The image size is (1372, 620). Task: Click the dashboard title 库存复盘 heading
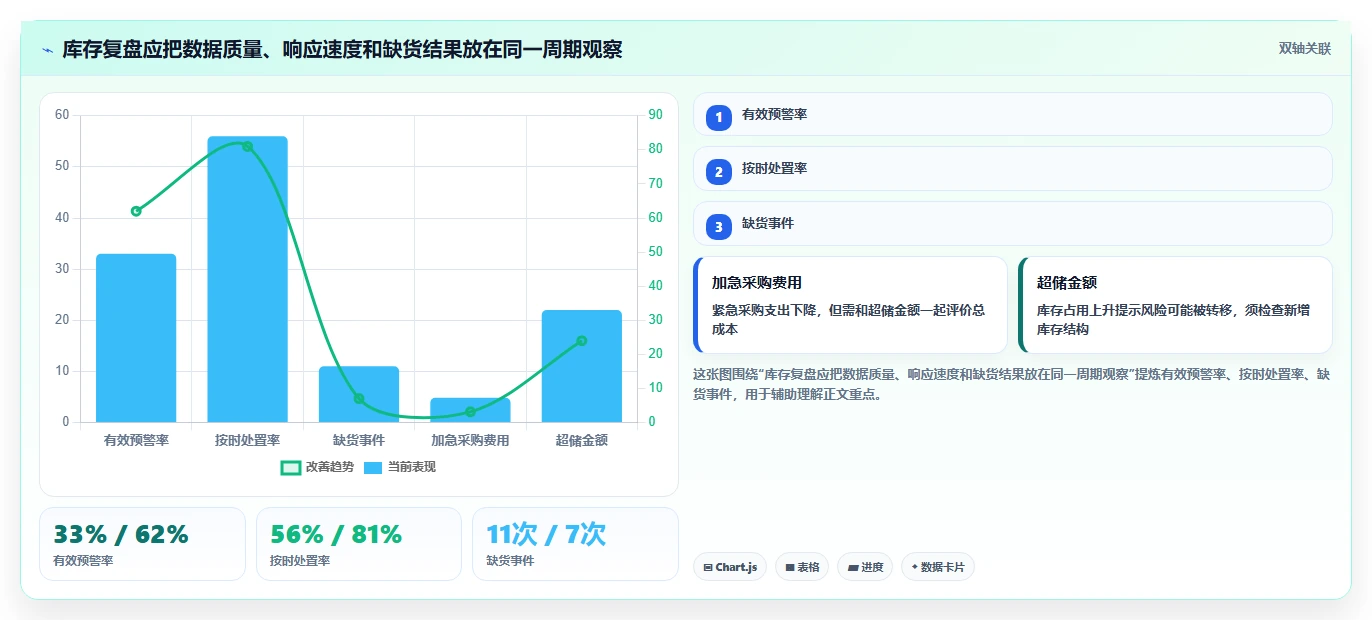click(x=342, y=49)
